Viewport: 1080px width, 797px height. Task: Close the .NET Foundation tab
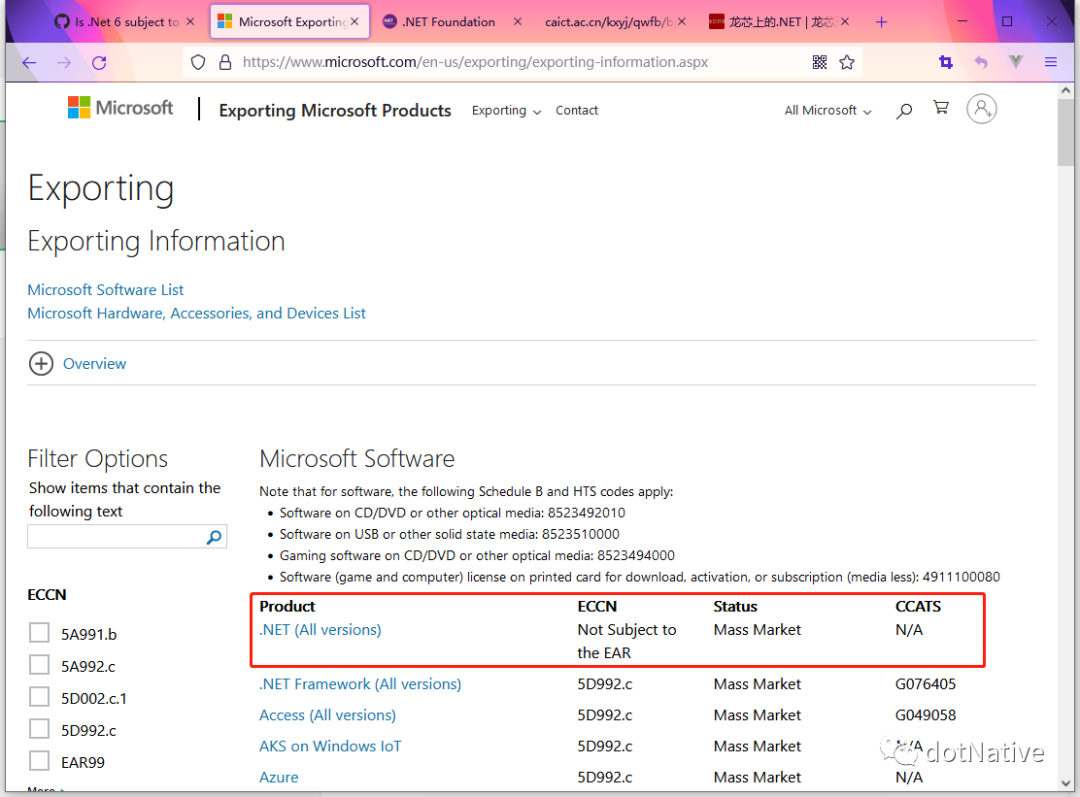[x=517, y=22]
